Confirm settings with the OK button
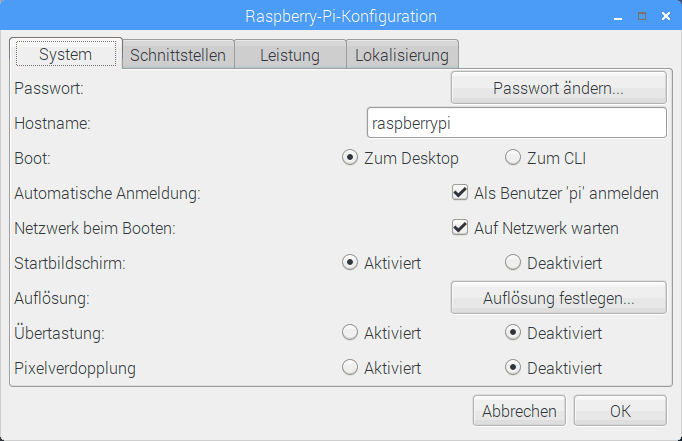This screenshot has width=682, height=441. (621, 410)
